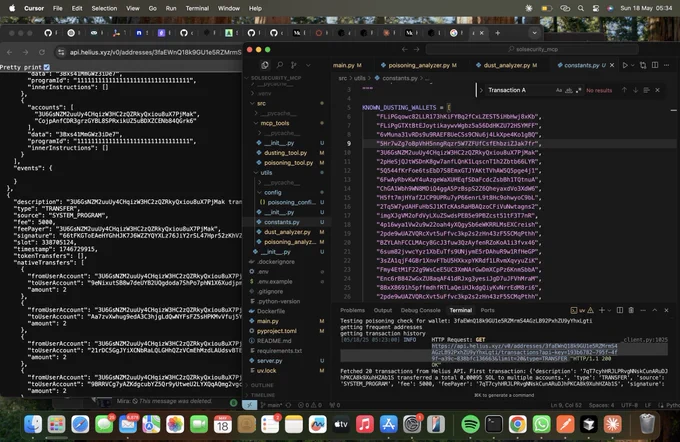Image resolution: width=680 pixels, height=442 pixels.
Task: Switch to the Debug Console tab
Action: coord(420,310)
